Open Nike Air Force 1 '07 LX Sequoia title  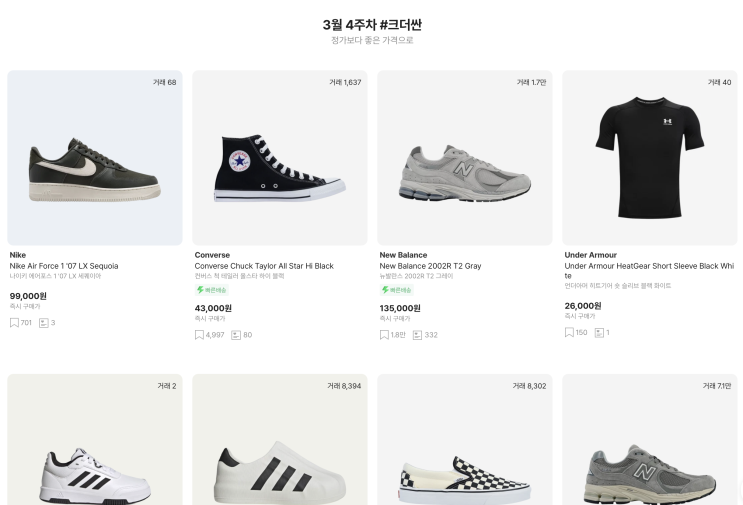[x=64, y=266]
